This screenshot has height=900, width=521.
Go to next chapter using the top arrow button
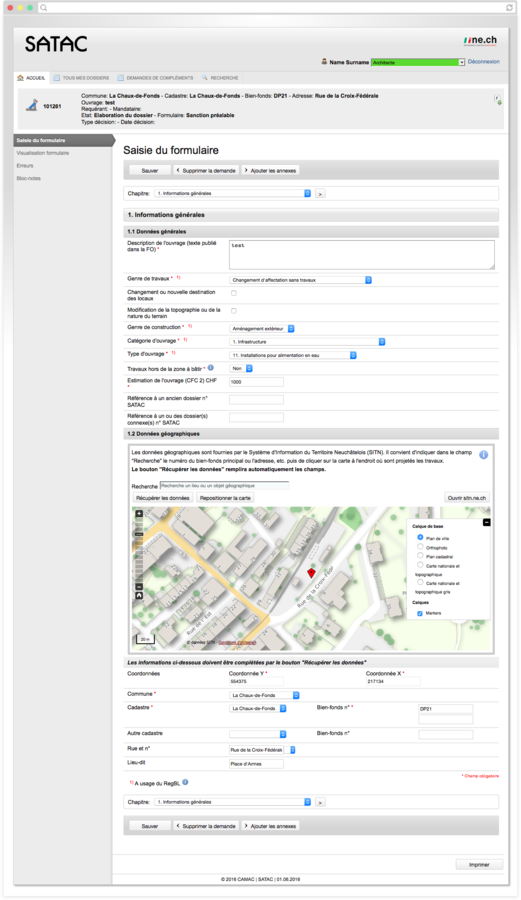pos(320,193)
